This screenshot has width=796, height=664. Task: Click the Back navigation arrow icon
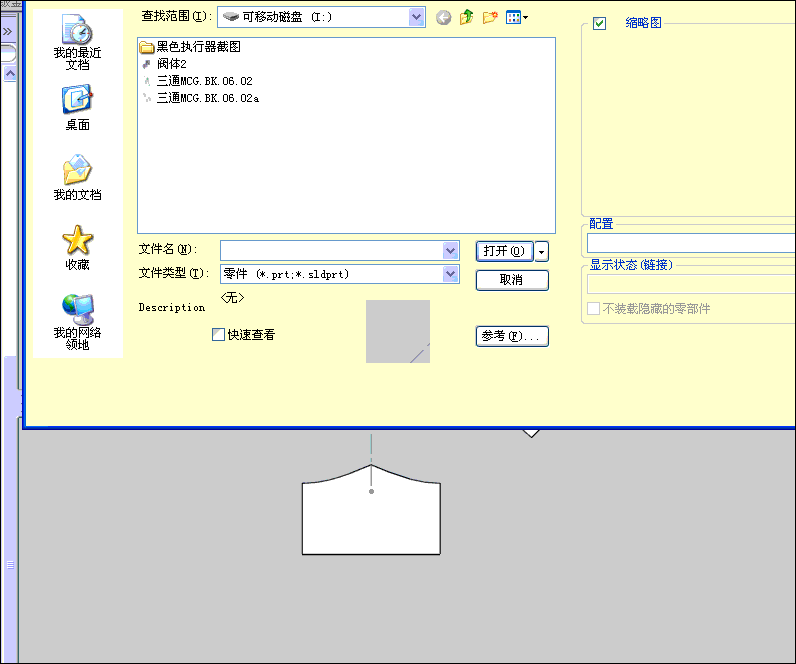(x=444, y=18)
